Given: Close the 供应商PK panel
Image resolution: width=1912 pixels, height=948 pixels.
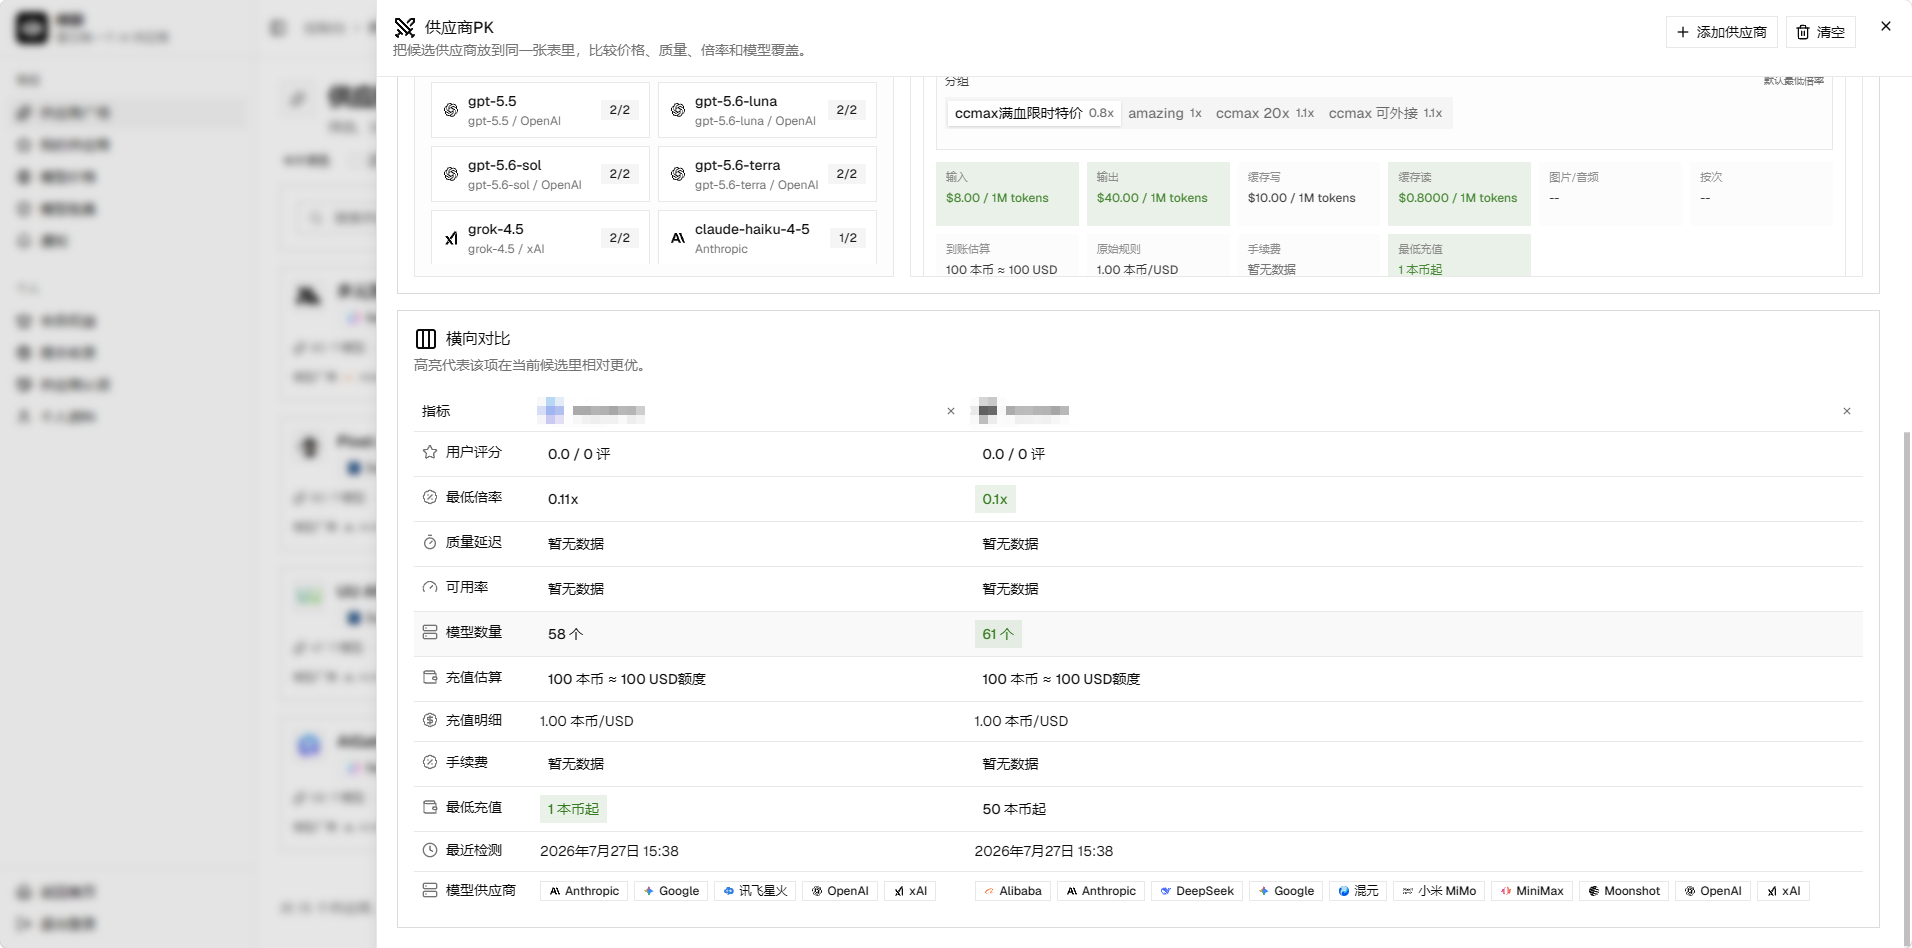Looking at the screenshot, I should [x=1885, y=26].
